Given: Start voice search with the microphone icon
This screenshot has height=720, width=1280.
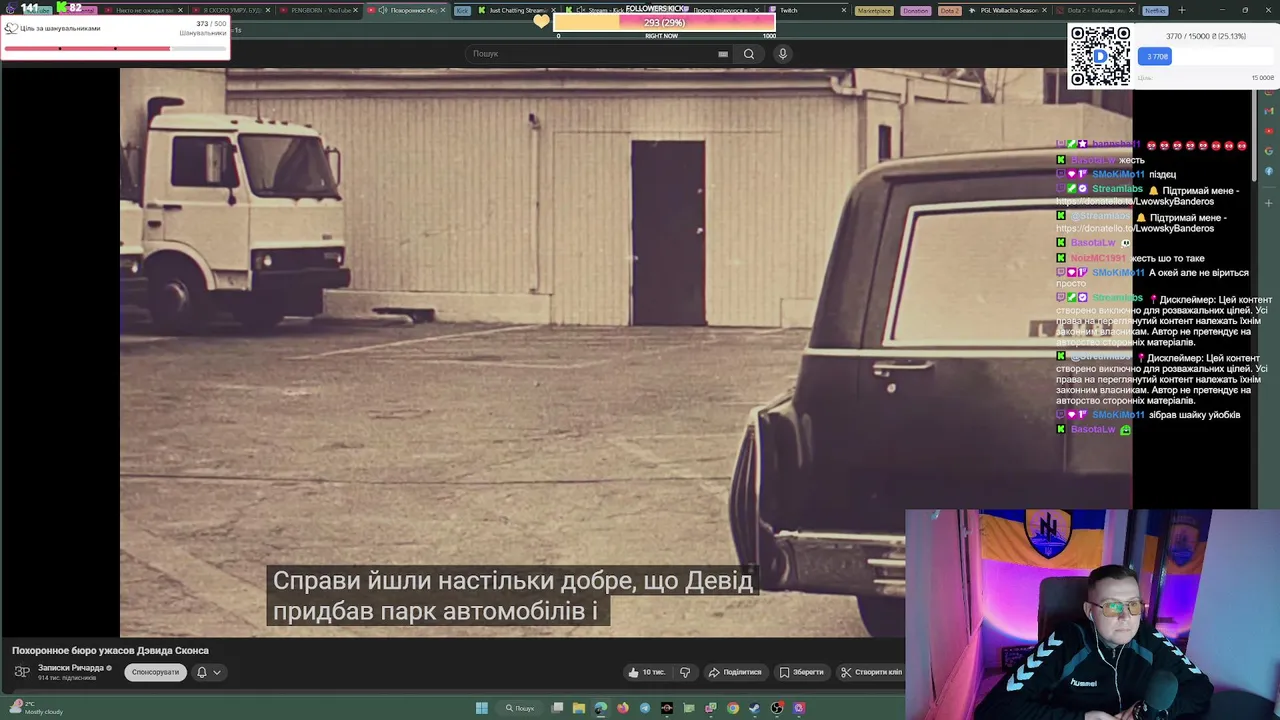Looking at the screenshot, I should click(x=783, y=54).
